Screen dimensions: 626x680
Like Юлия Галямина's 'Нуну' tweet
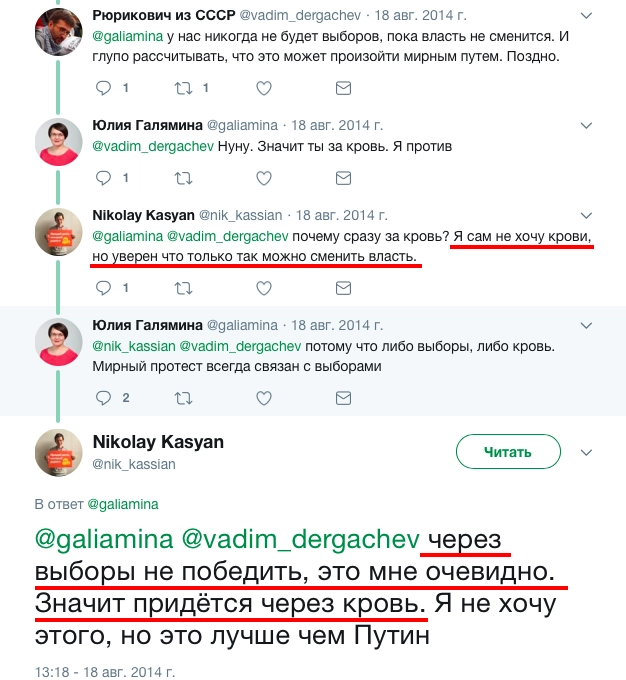pos(264,178)
